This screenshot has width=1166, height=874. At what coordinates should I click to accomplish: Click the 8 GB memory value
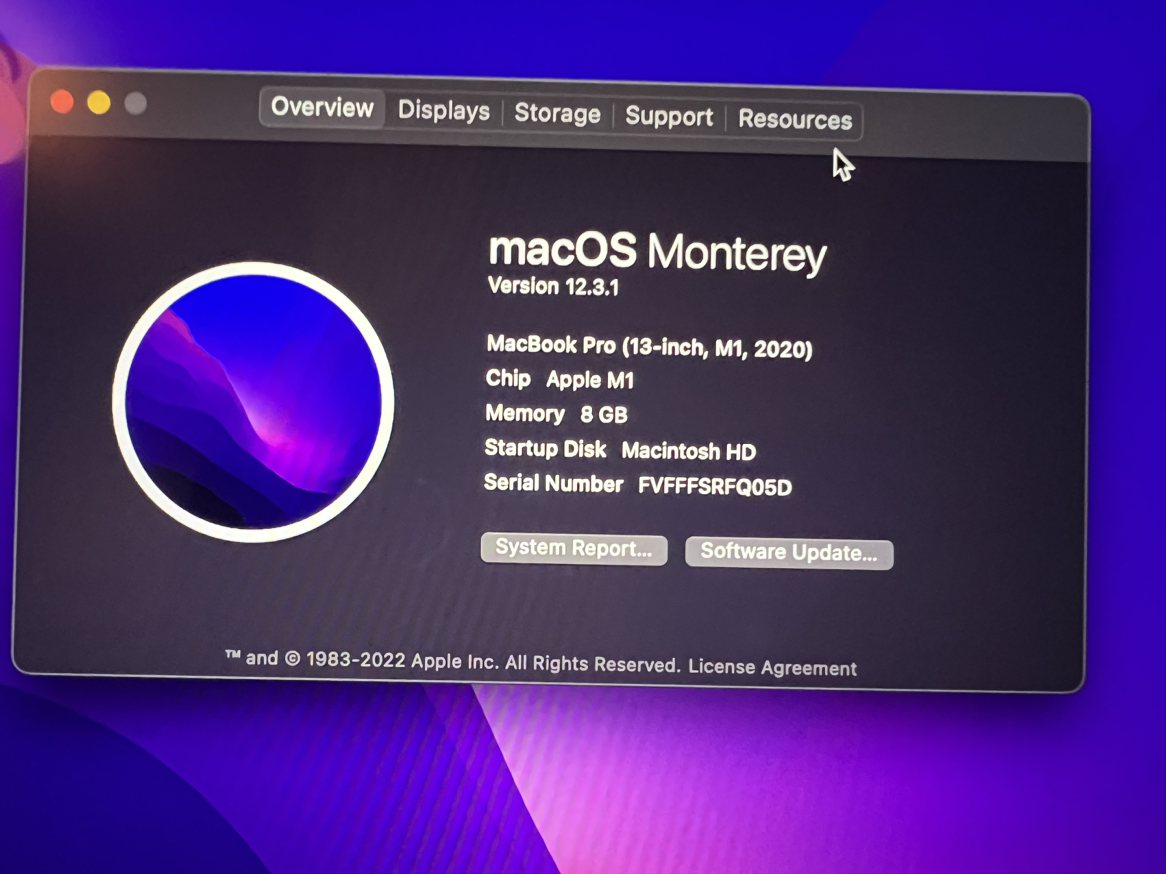point(603,414)
